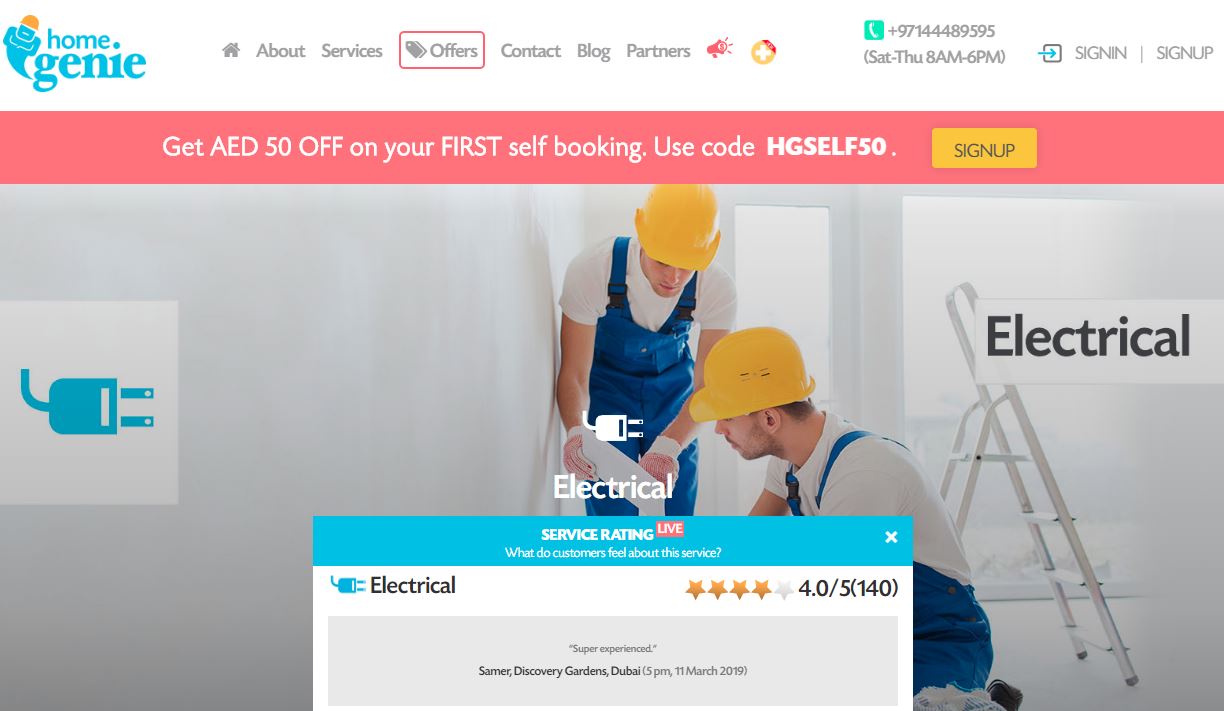Open the Services menu item

(x=352, y=50)
